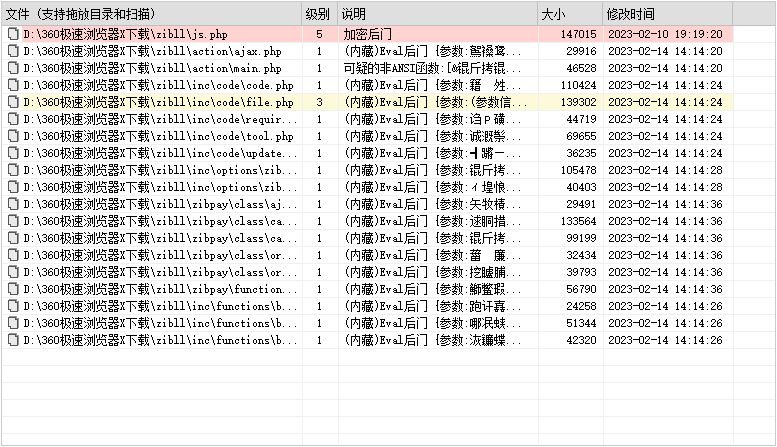Click the 说明 column header
This screenshot has width=777, height=447.
[x=438, y=14]
